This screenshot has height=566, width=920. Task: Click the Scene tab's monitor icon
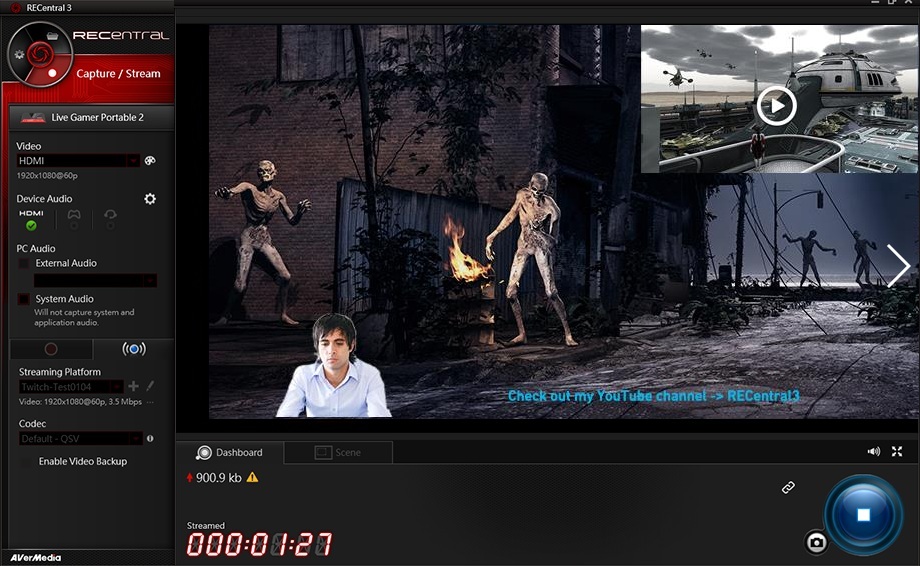tap(323, 453)
